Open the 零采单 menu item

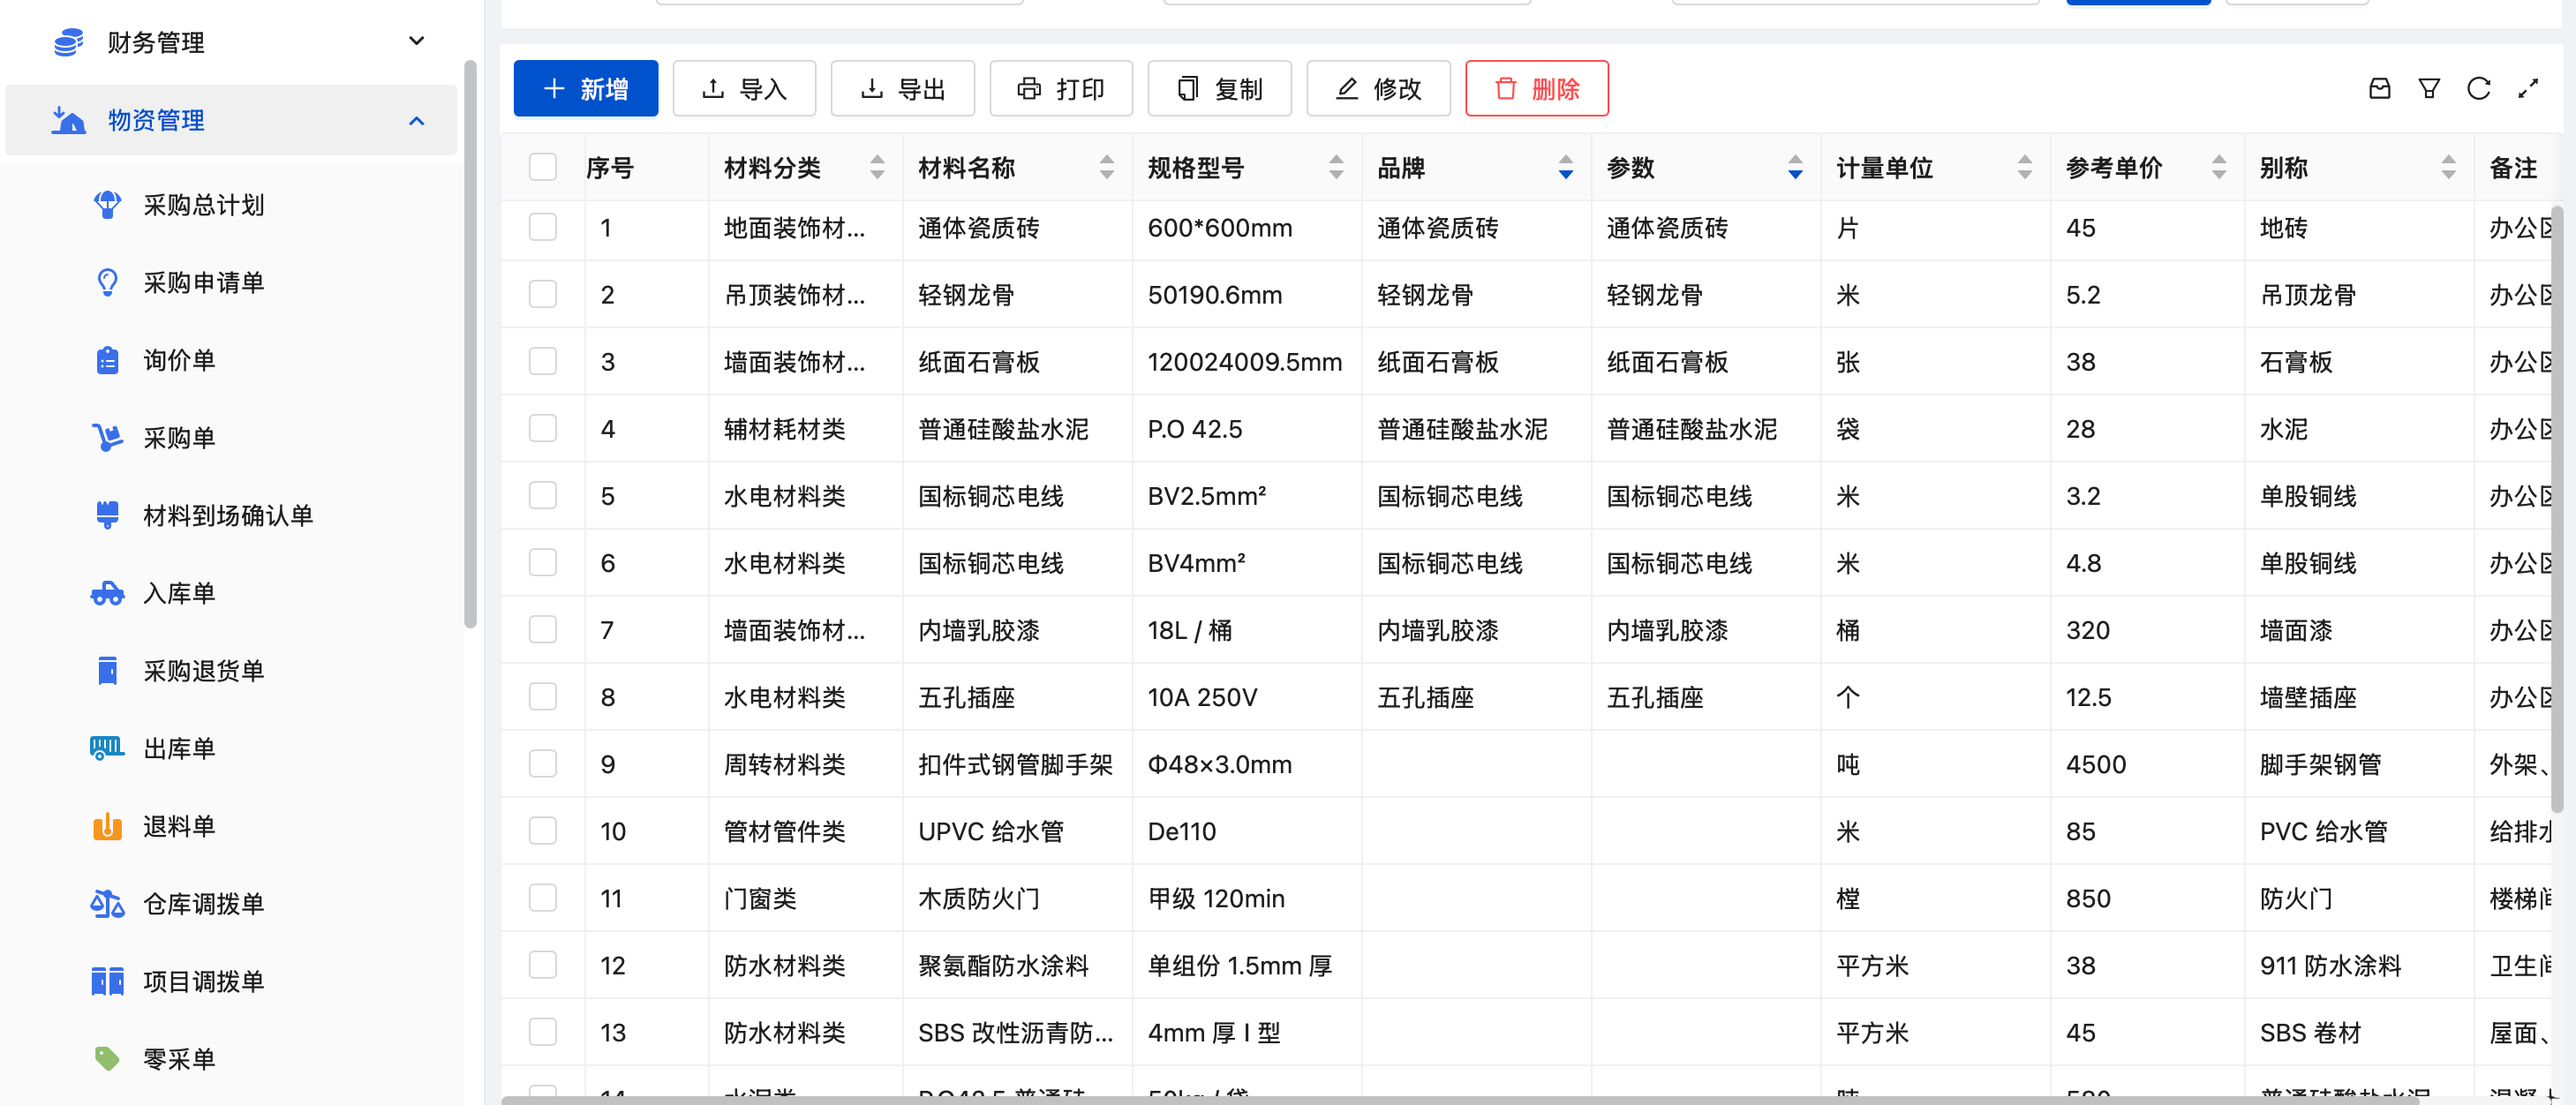click(232, 1059)
